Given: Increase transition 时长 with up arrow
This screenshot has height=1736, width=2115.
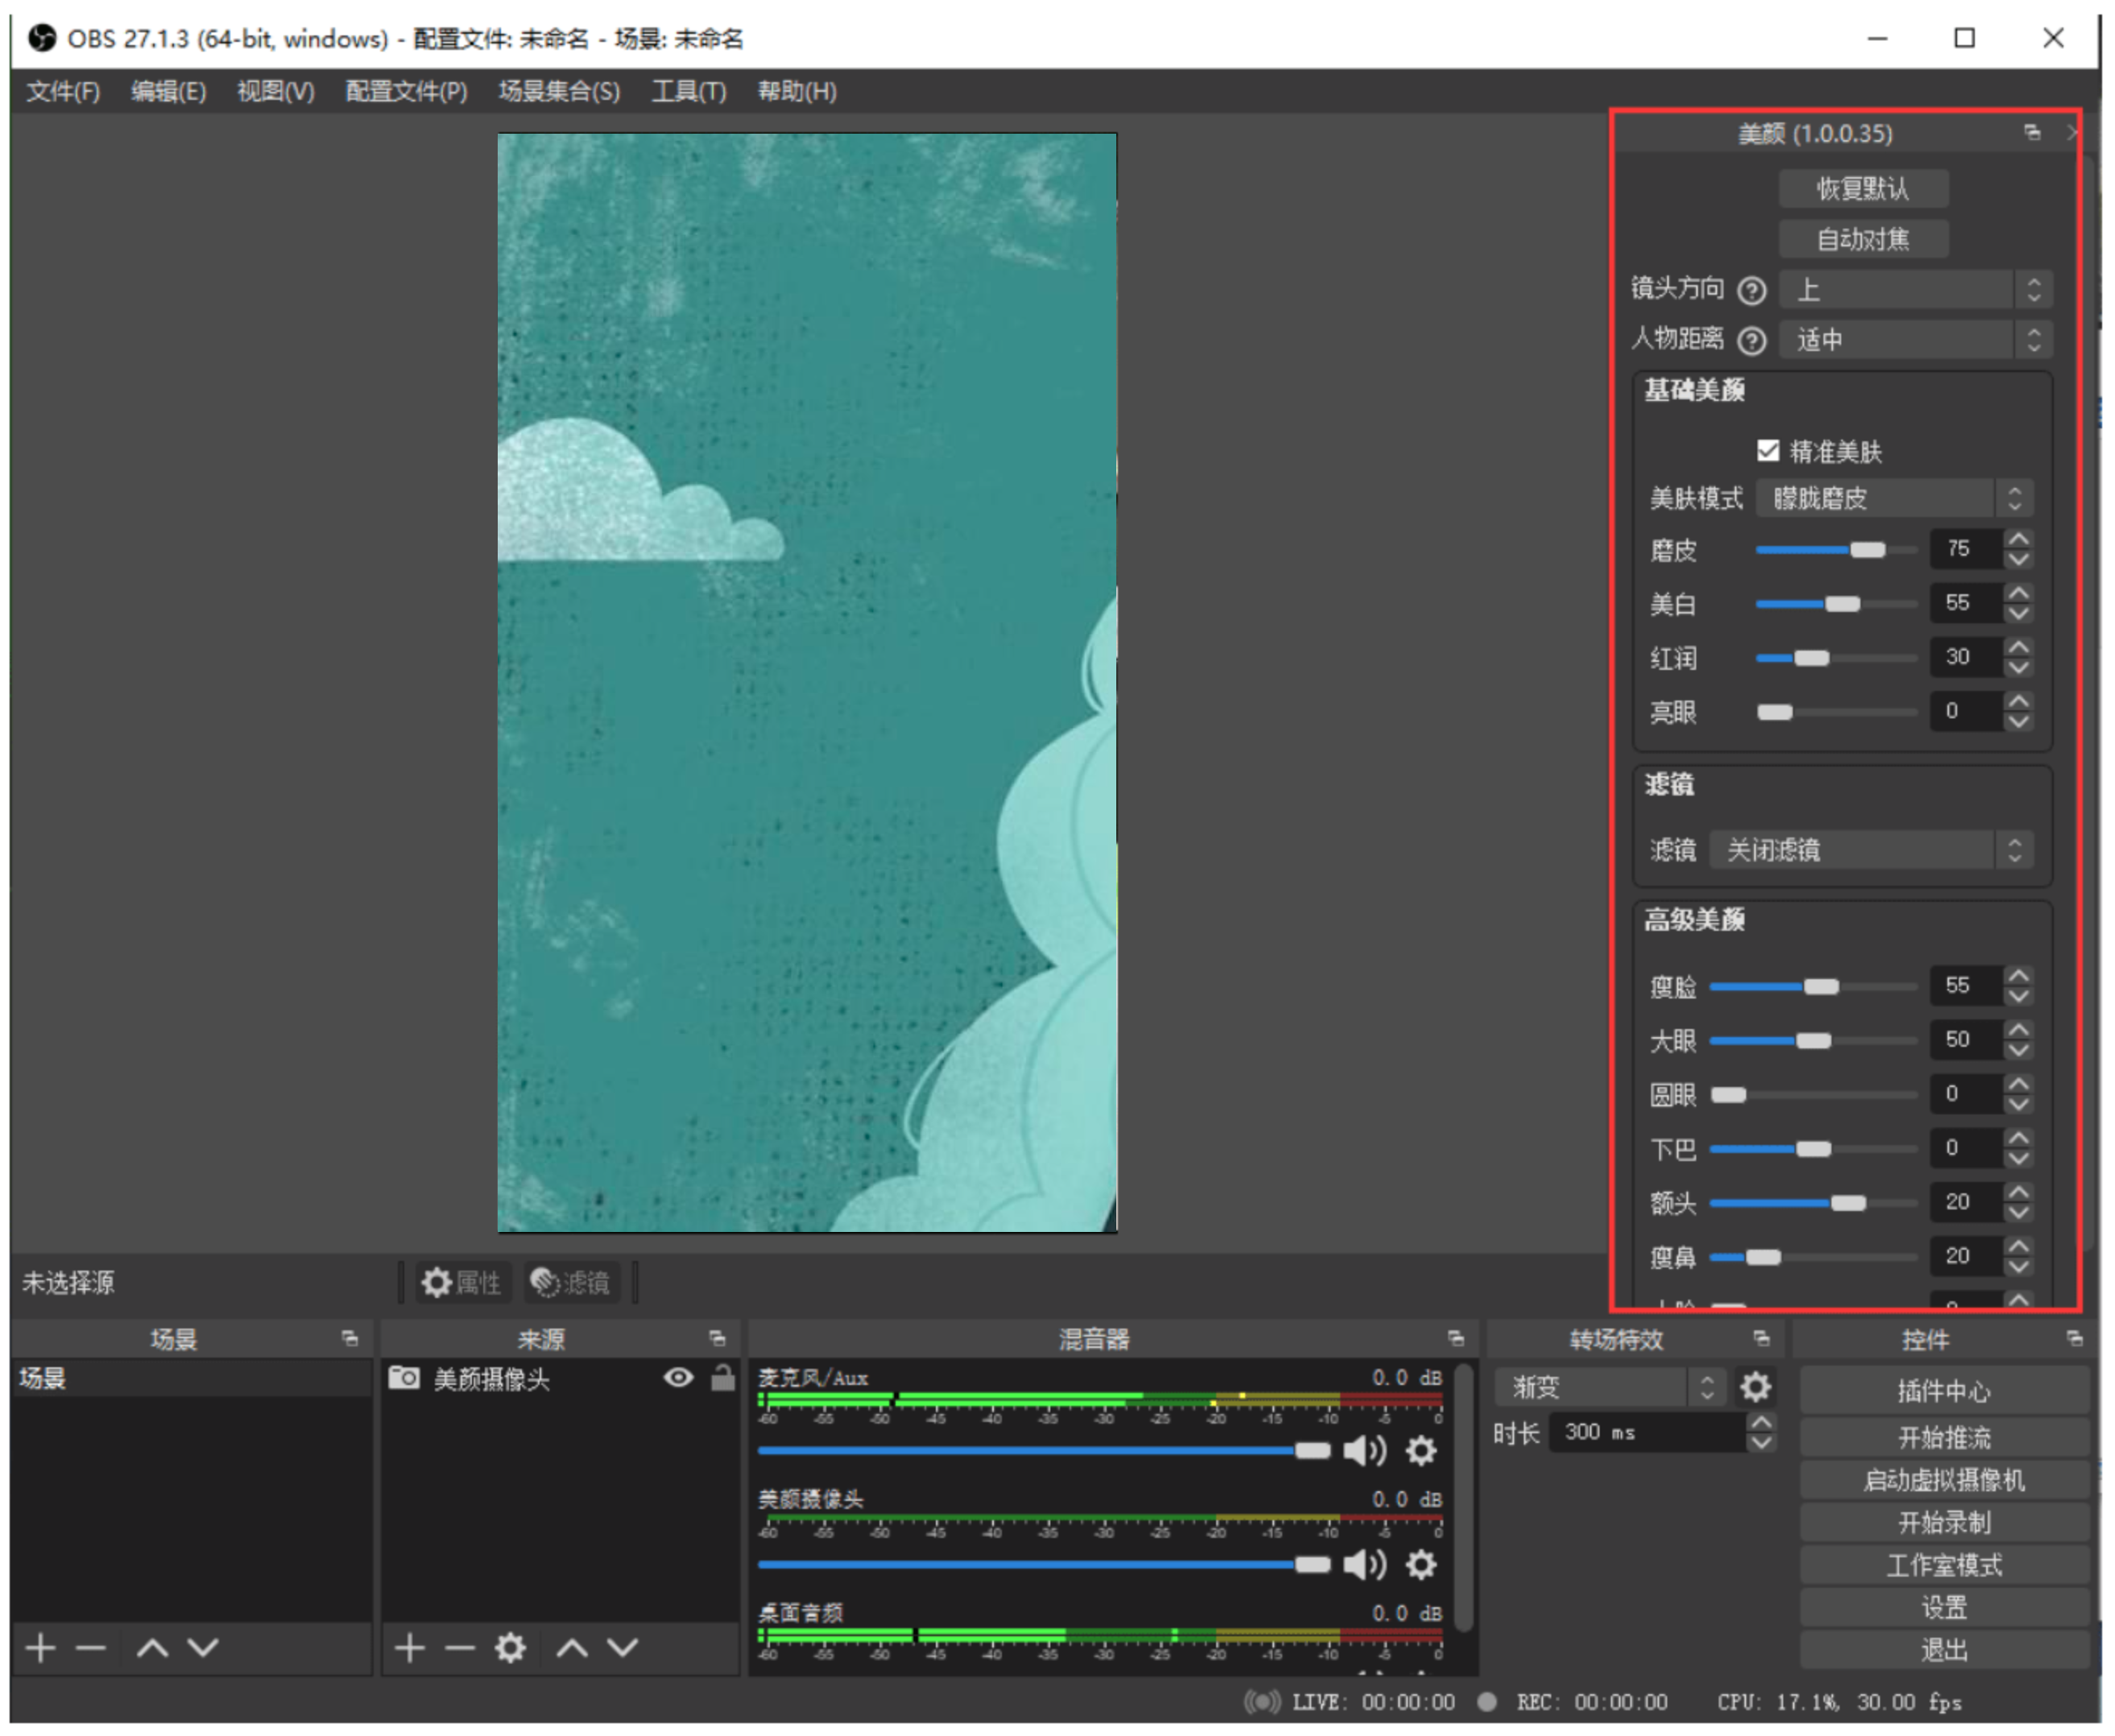Looking at the screenshot, I should [1761, 1422].
